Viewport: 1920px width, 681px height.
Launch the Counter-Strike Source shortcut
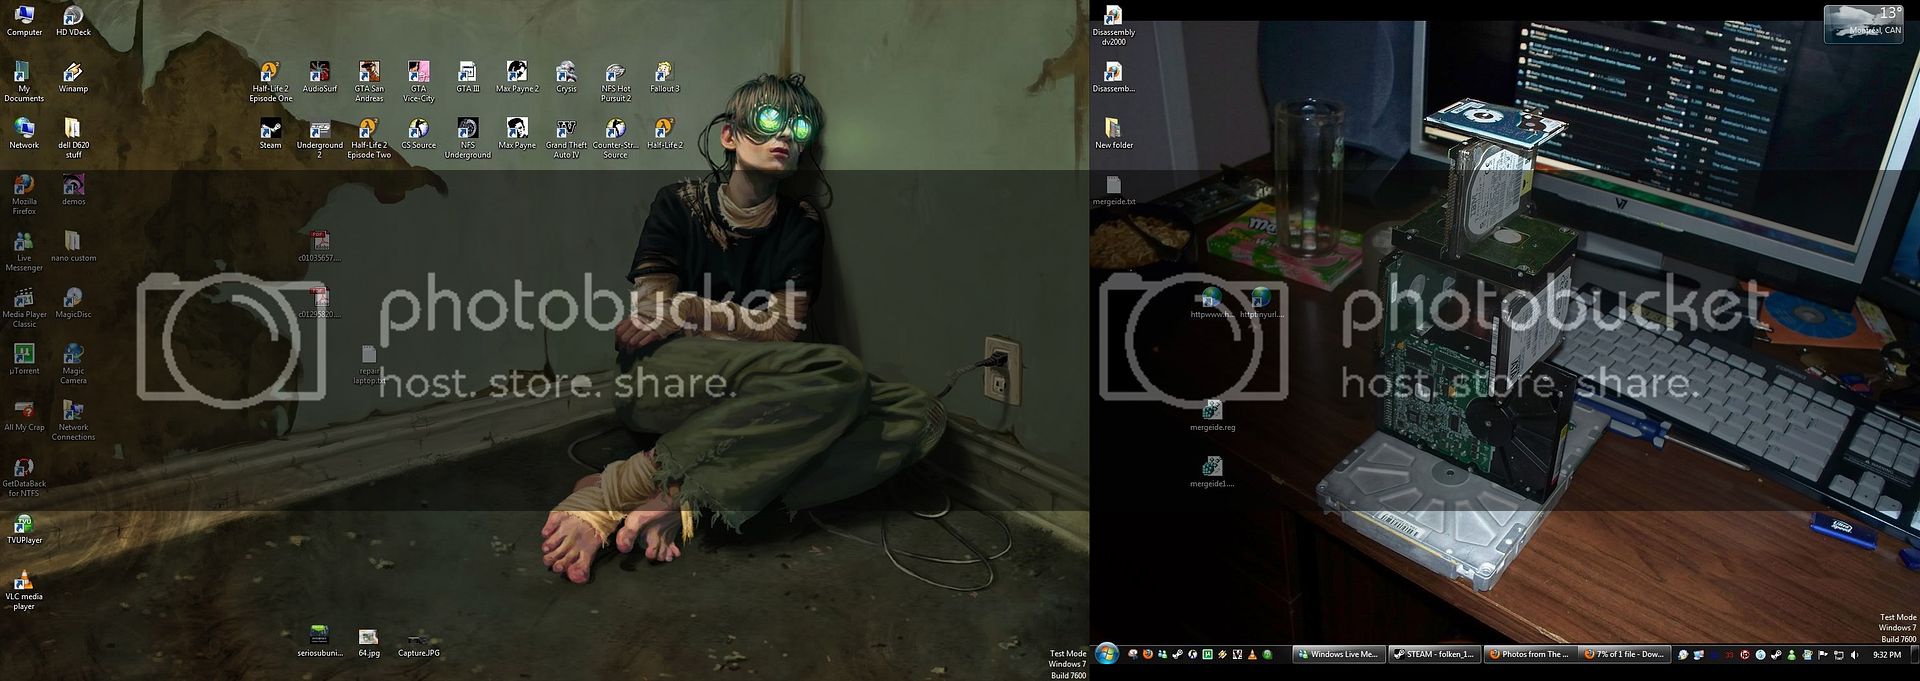pyautogui.click(x=615, y=138)
